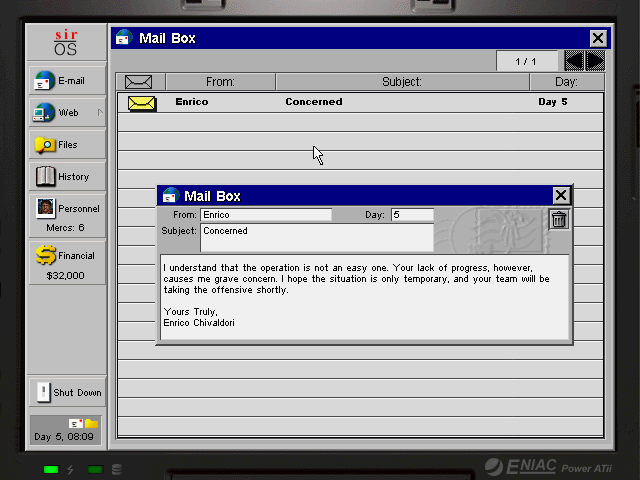640x480 pixels.
Task: Click the Files folder magnifier icon
Action: tap(45, 145)
